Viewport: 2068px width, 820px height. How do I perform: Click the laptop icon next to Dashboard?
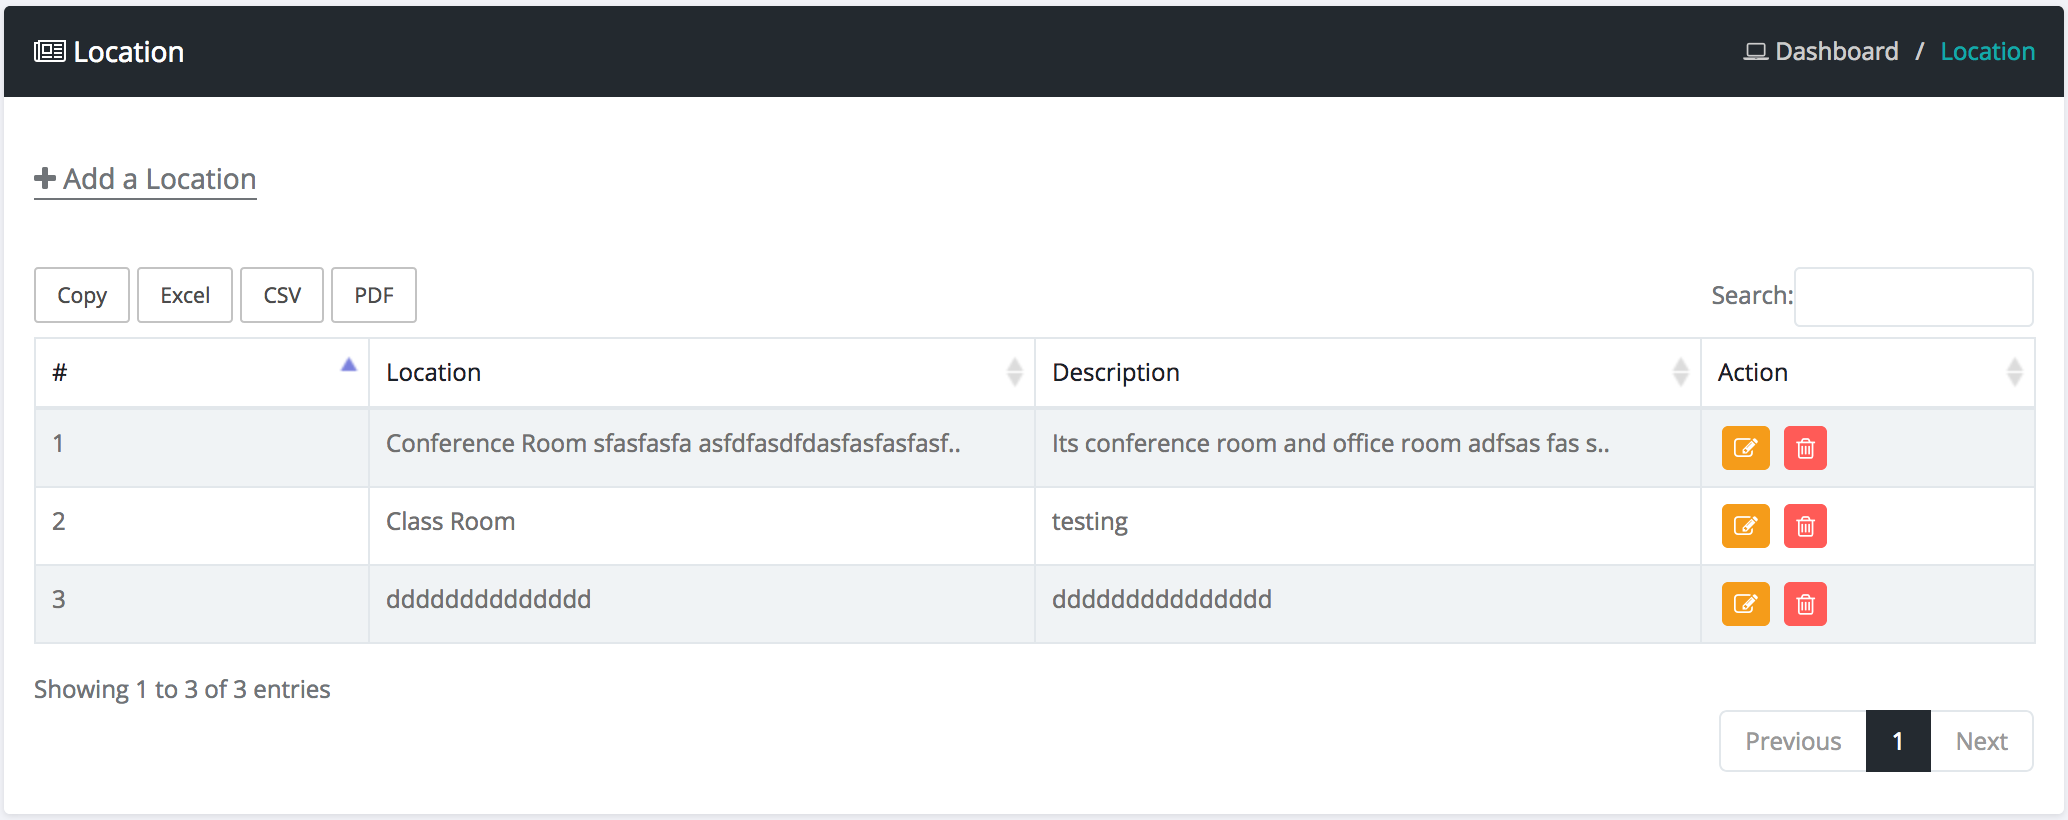click(x=1755, y=52)
